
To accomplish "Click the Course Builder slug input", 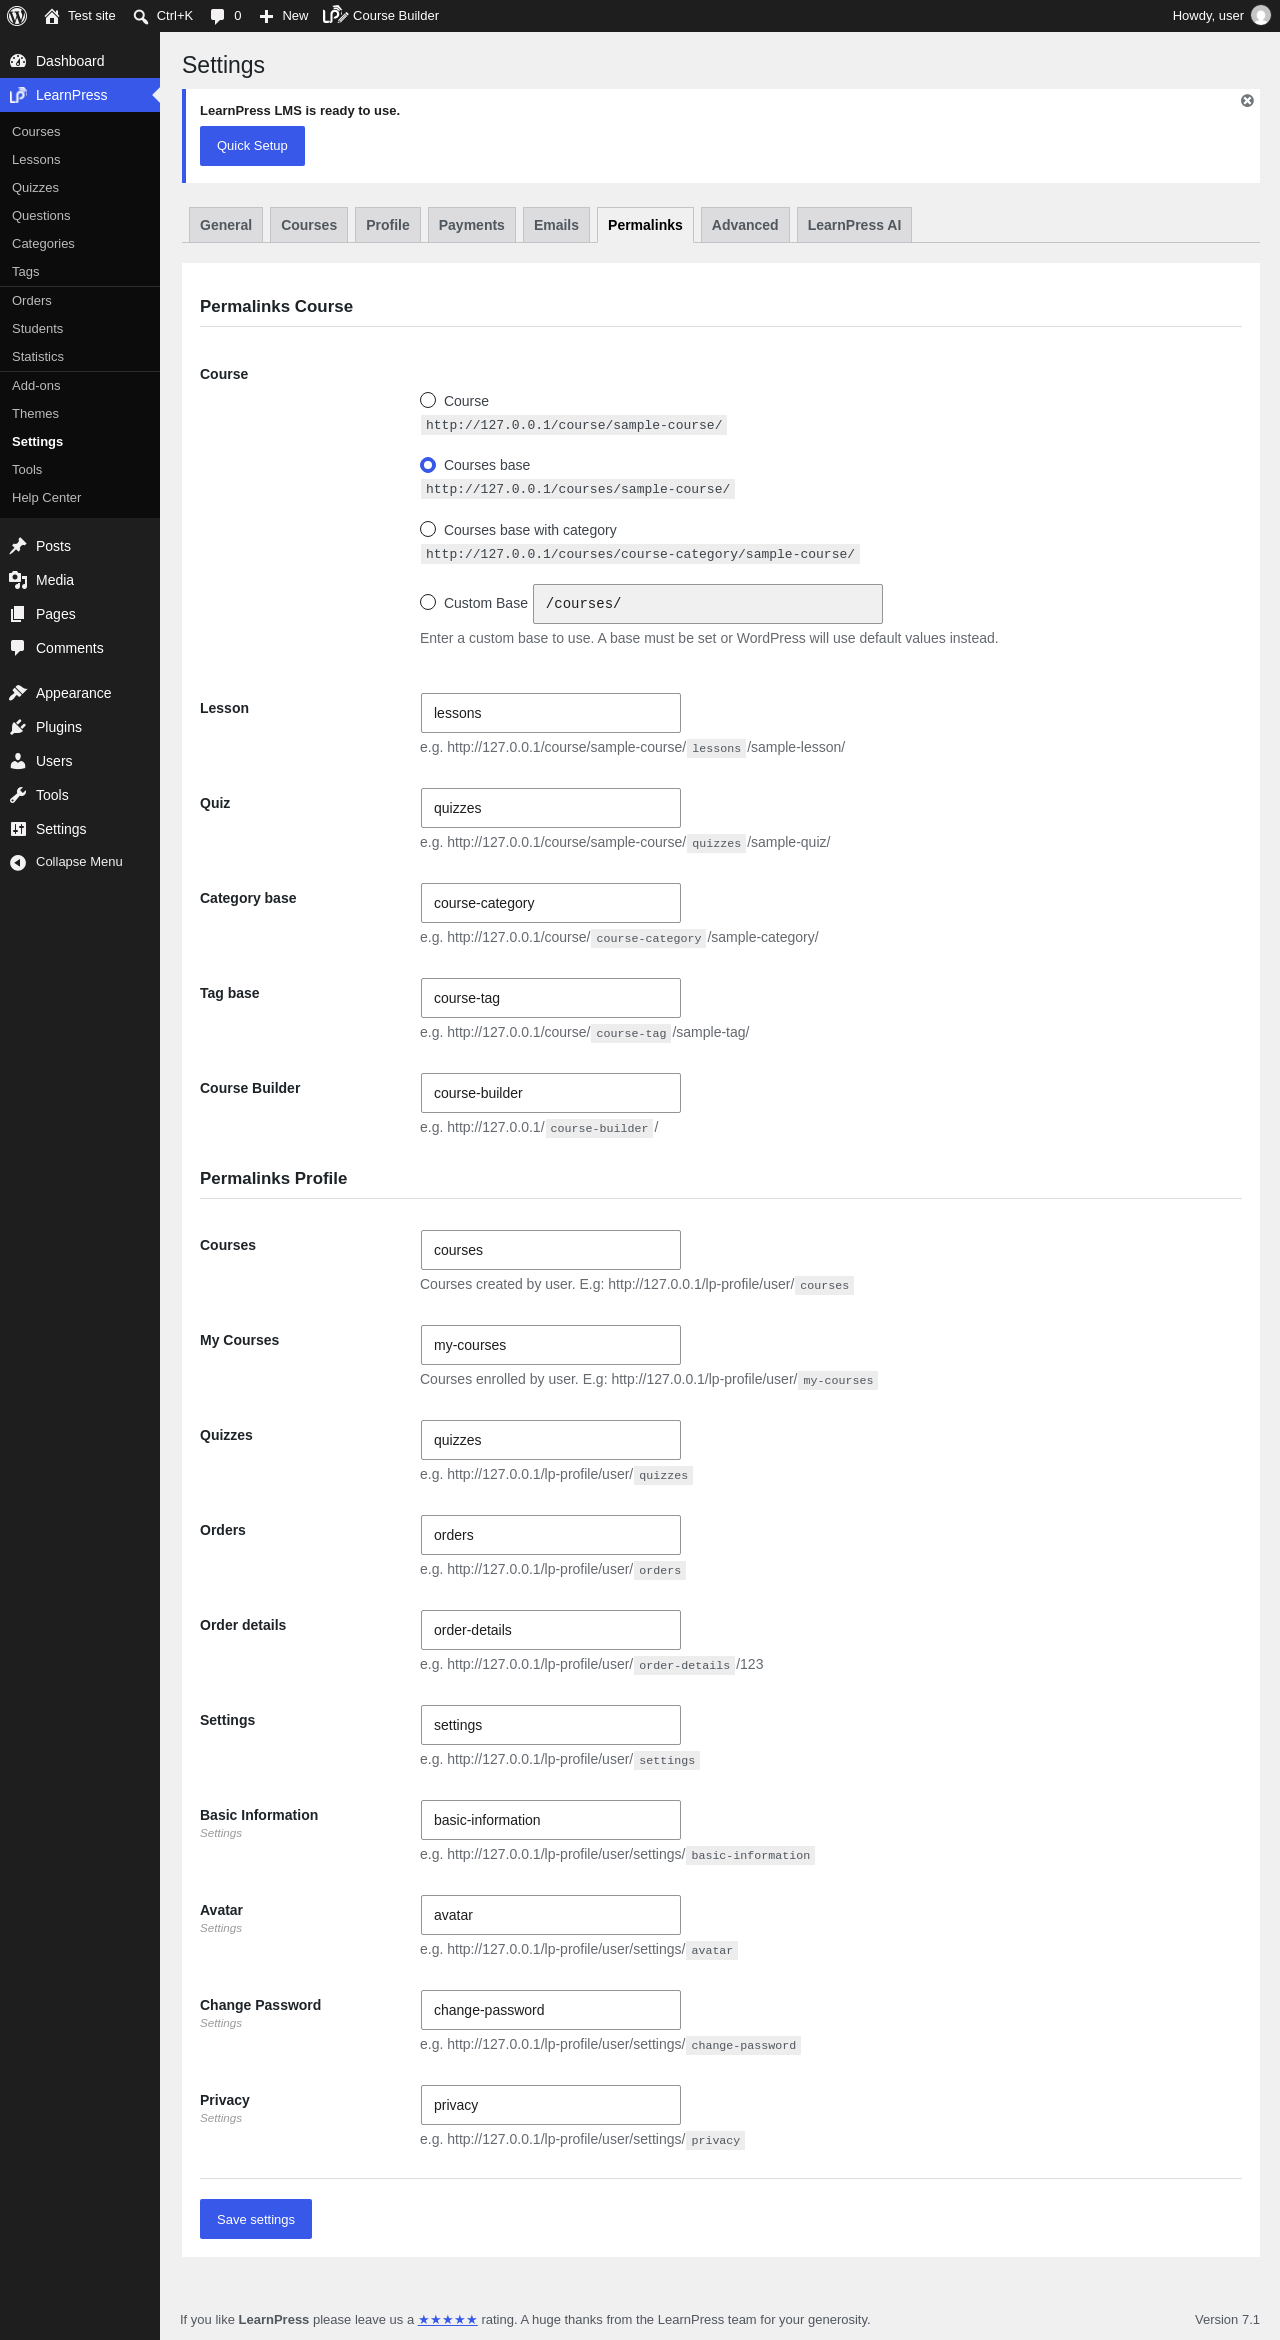I will (x=551, y=1093).
